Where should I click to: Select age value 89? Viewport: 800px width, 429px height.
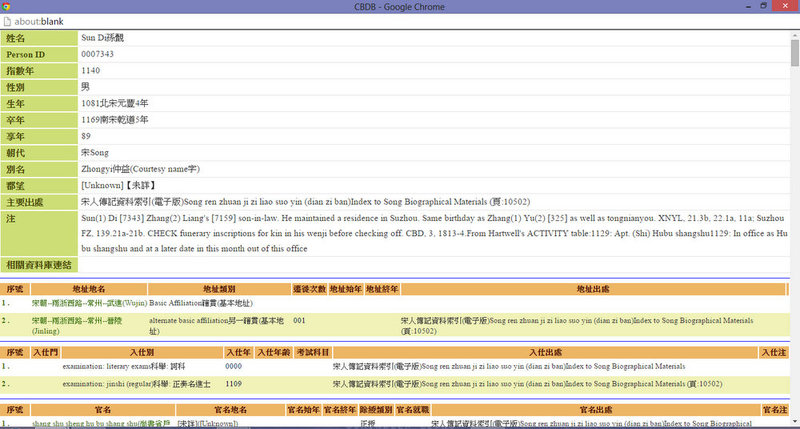click(x=86, y=136)
